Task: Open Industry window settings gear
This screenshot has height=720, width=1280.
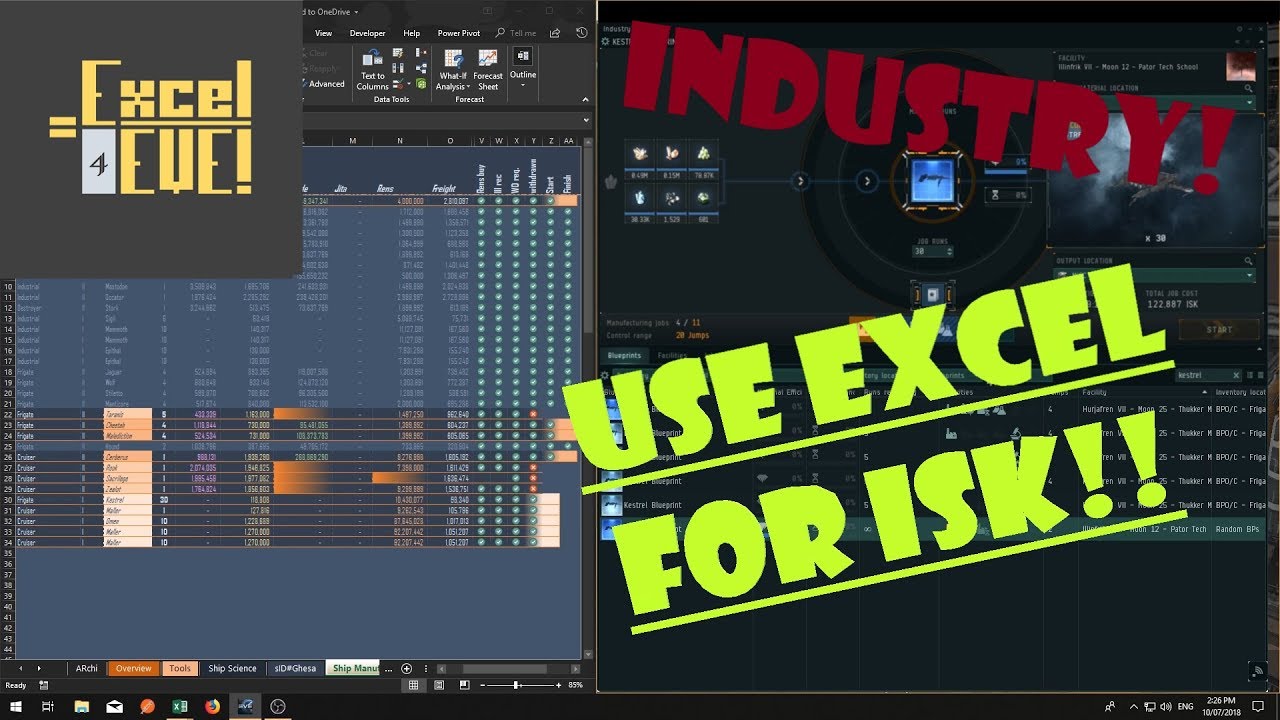Action: (x=605, y=41)
